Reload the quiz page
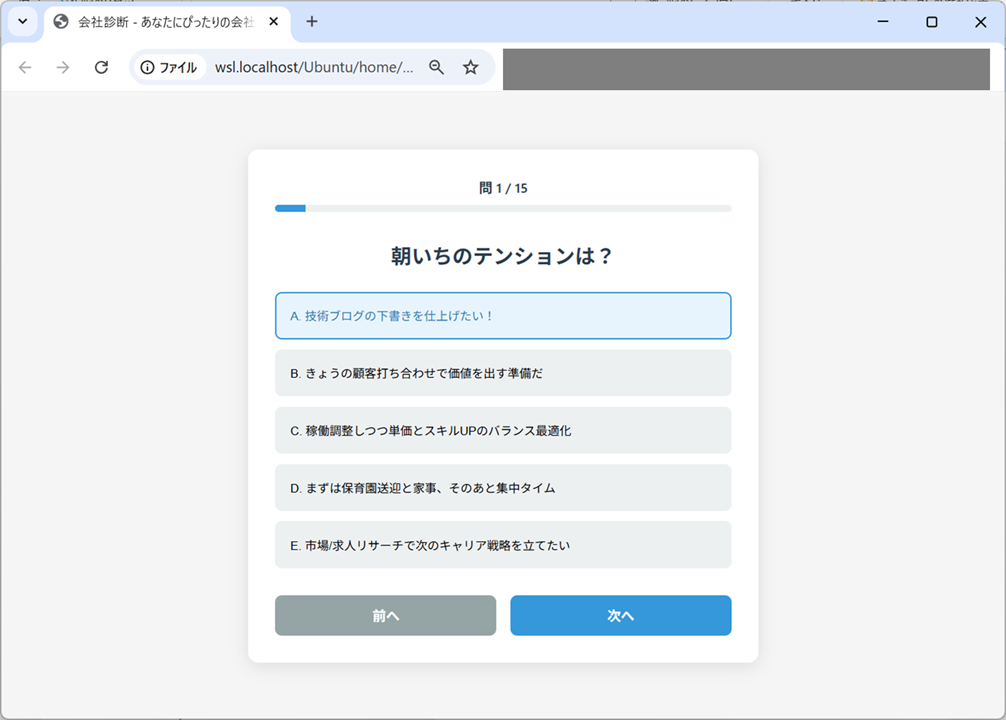 tap(100, 67)
